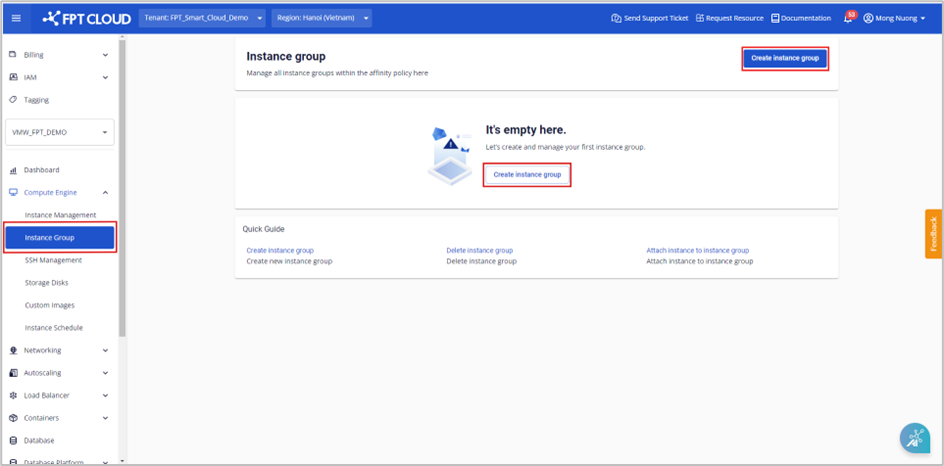
Task: Click the orange Feedback side tab
Action: pyautogui.click(x=933, y=233)
